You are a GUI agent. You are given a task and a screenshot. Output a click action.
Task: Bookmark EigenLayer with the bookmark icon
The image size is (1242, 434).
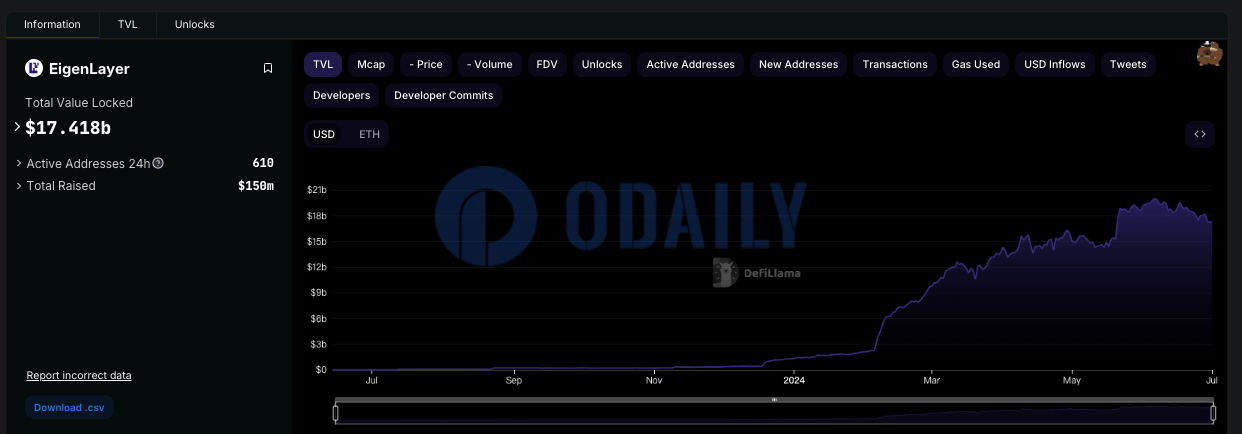coord(268,68)
